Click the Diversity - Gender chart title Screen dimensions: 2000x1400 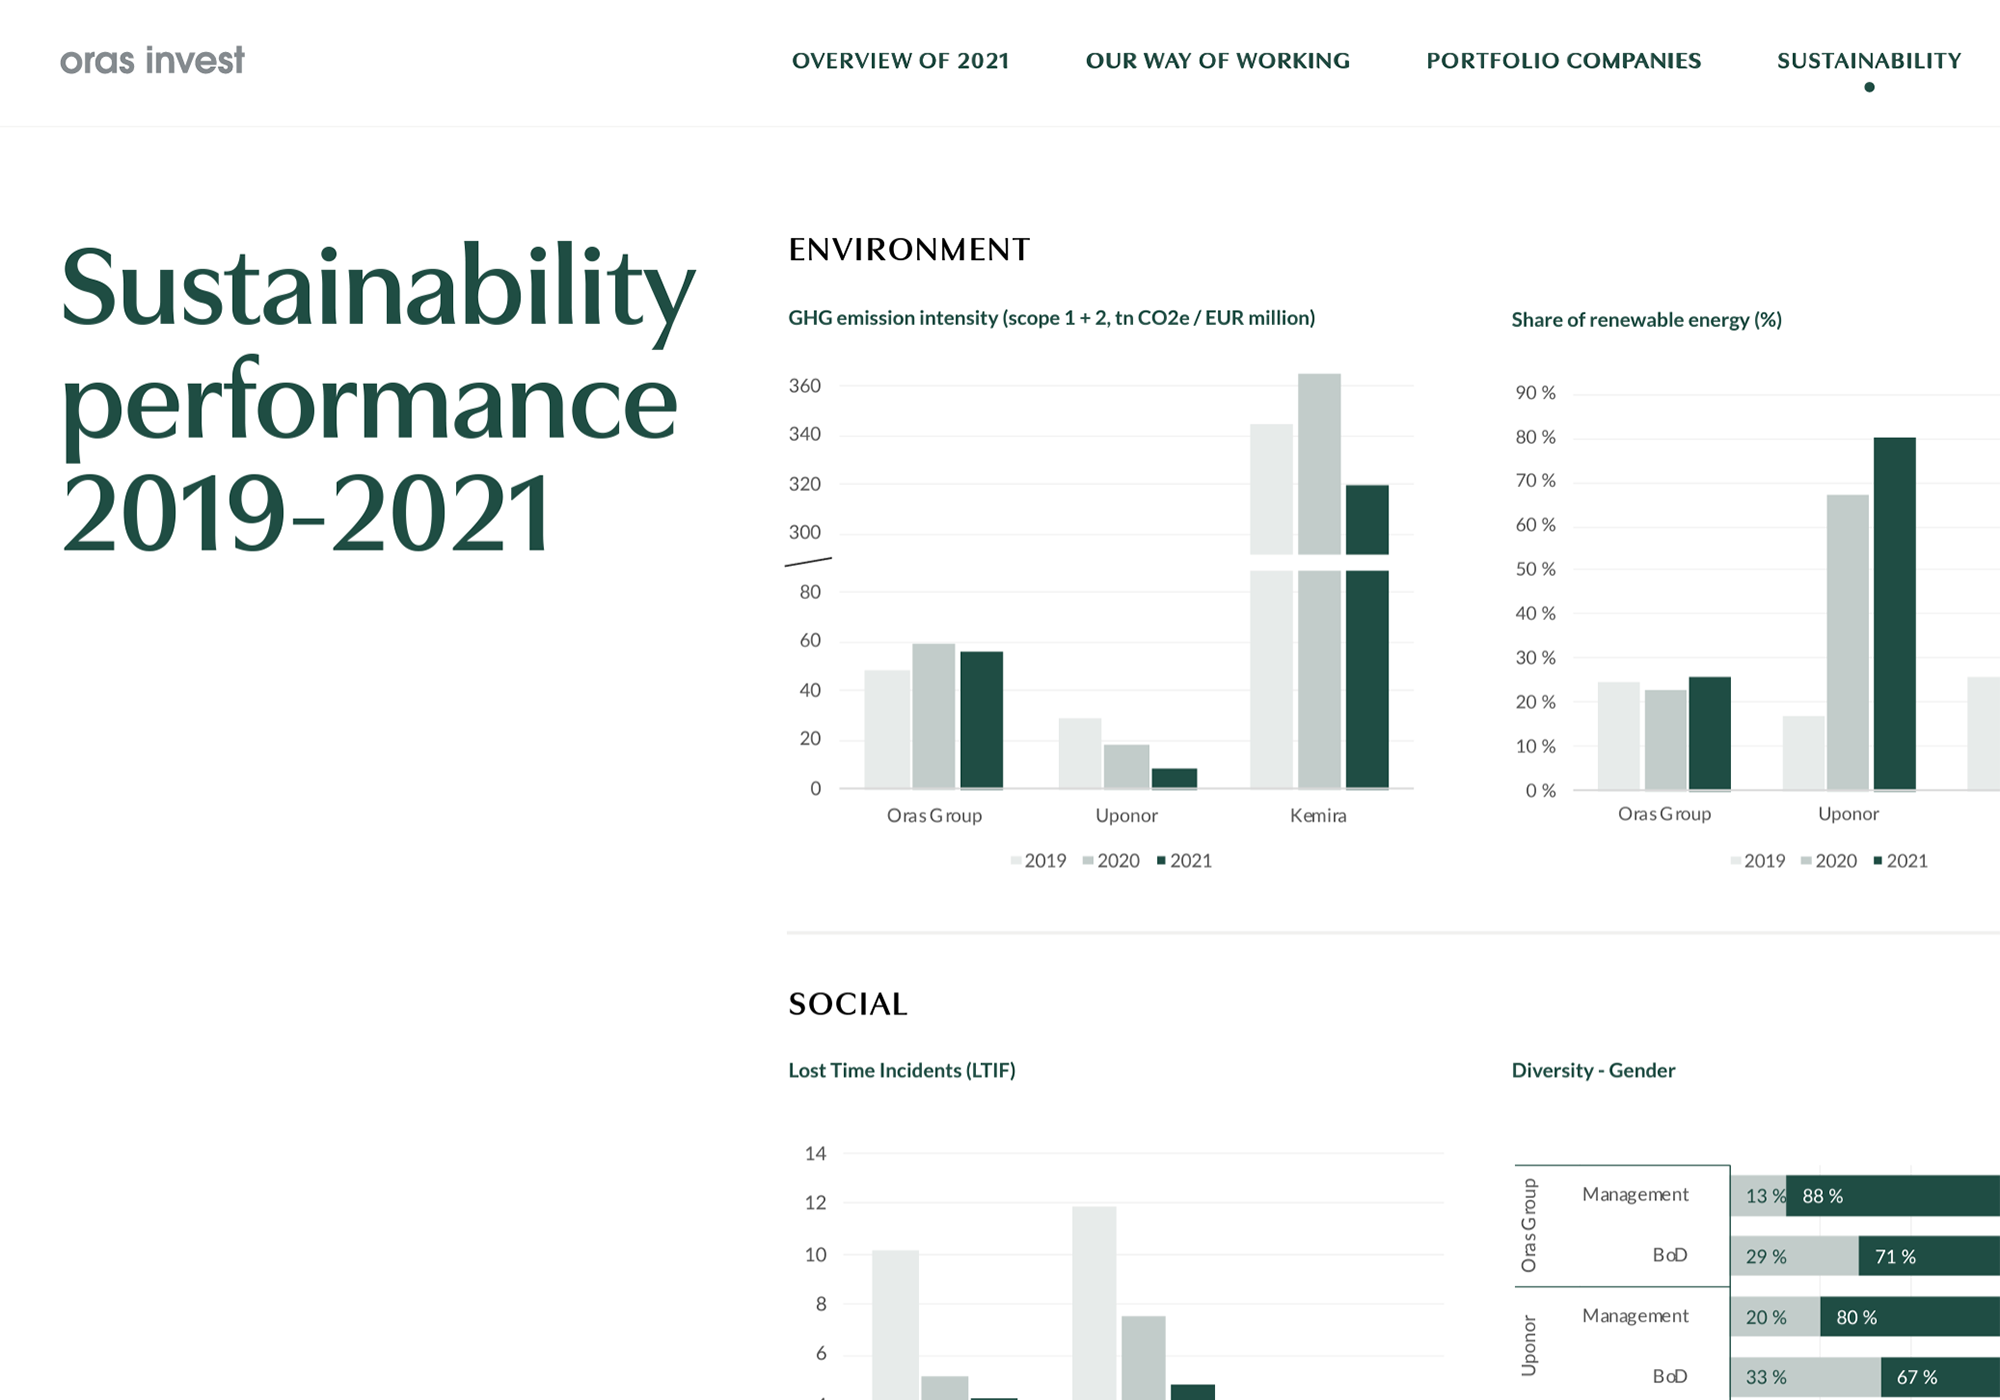coord(1593,1071)
